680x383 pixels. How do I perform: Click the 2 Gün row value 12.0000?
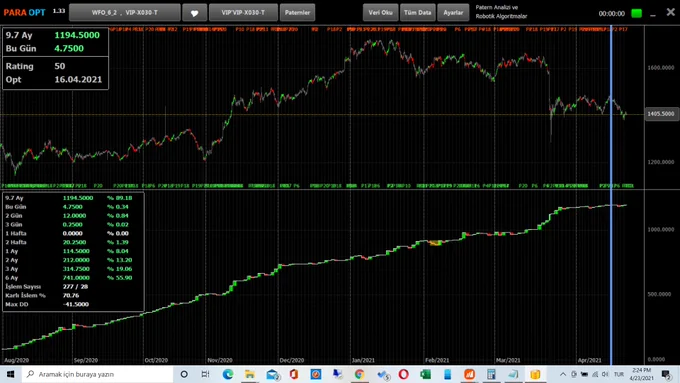[74, 216]
